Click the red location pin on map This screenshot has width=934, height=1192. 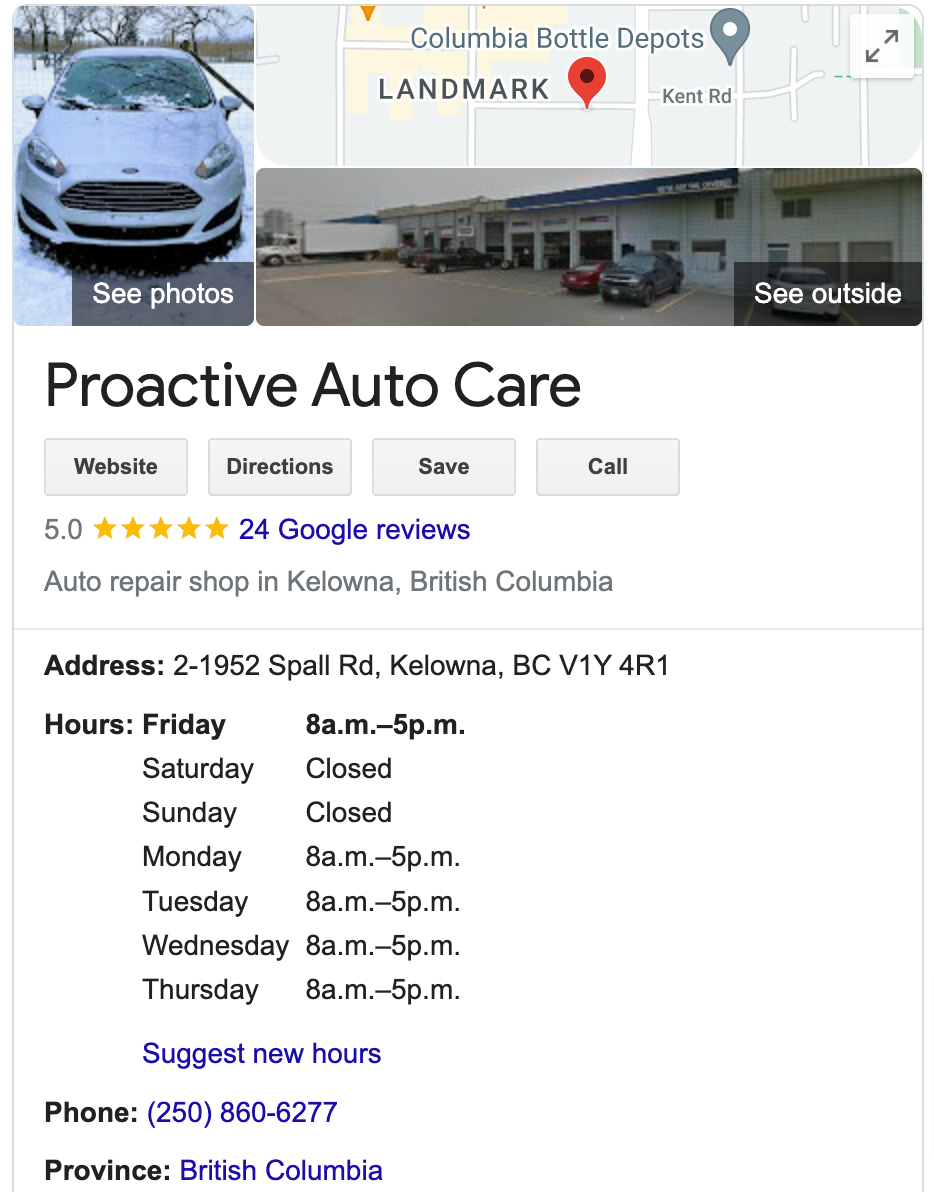tap(587, 82)
